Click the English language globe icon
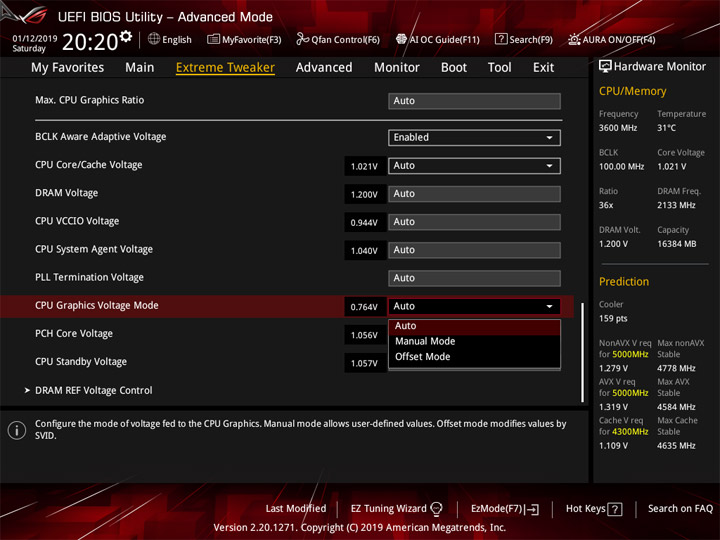The width and height of the screenshot is (720, 540). point(154,39)
